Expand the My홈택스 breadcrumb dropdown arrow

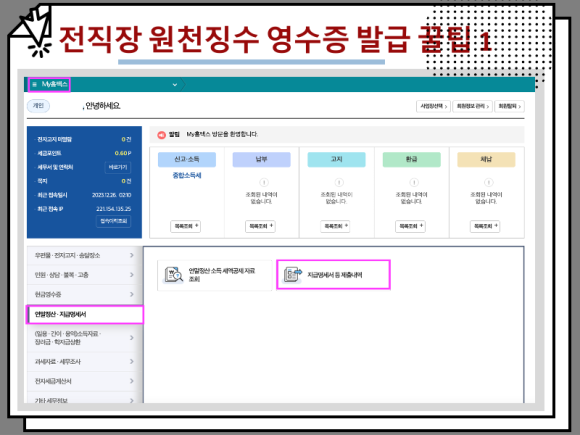[175, 85]
